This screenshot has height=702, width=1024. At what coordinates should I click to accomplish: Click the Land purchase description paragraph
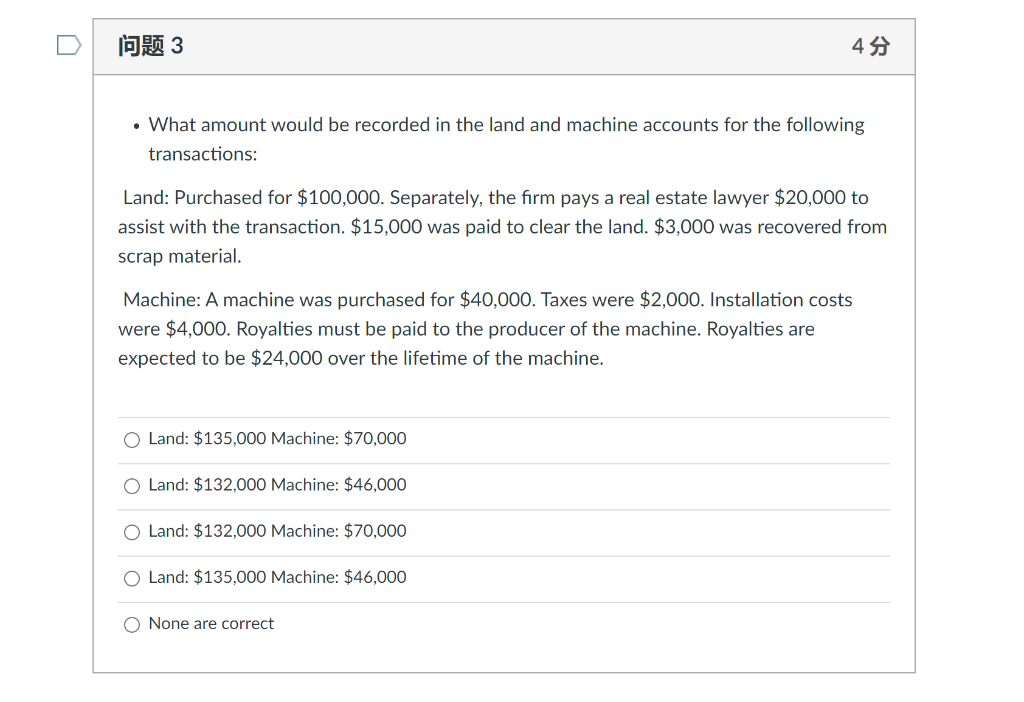(503, 227)
